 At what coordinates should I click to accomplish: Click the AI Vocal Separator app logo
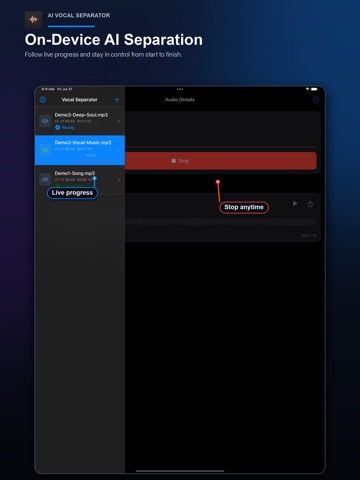coord(33,20)
